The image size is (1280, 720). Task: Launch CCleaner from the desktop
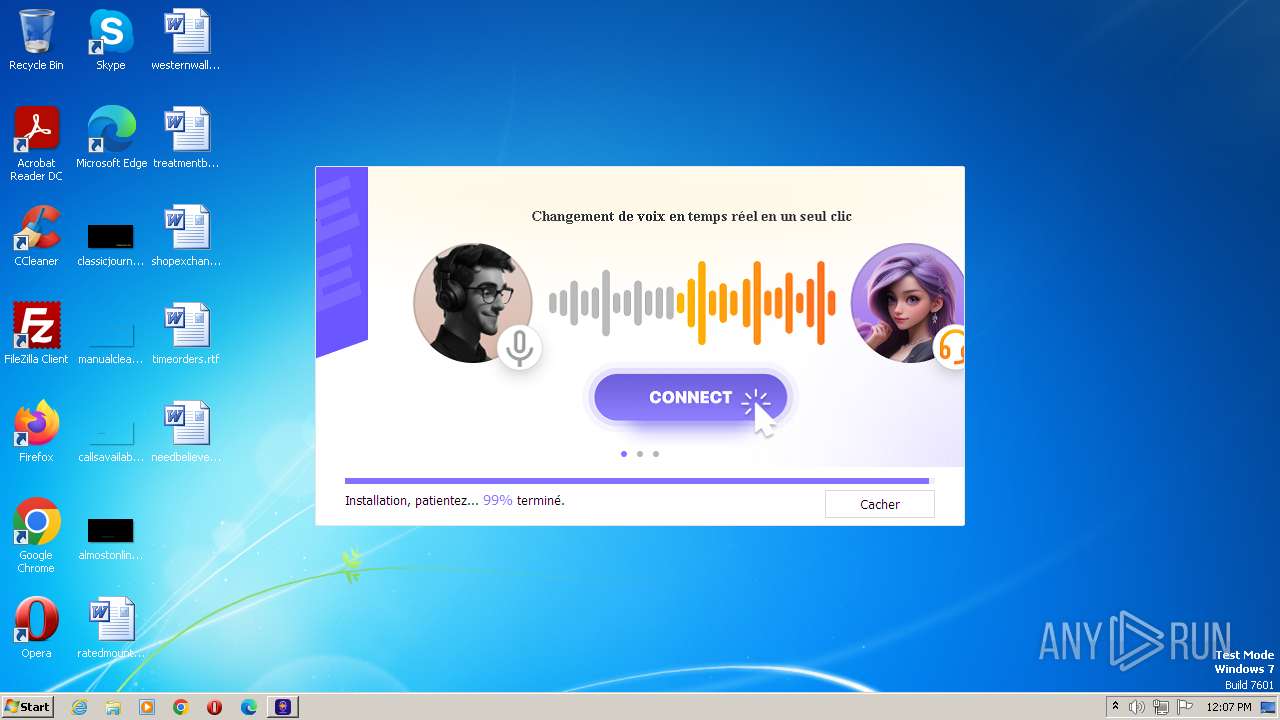pyautogui.click(x=36, y=236)
